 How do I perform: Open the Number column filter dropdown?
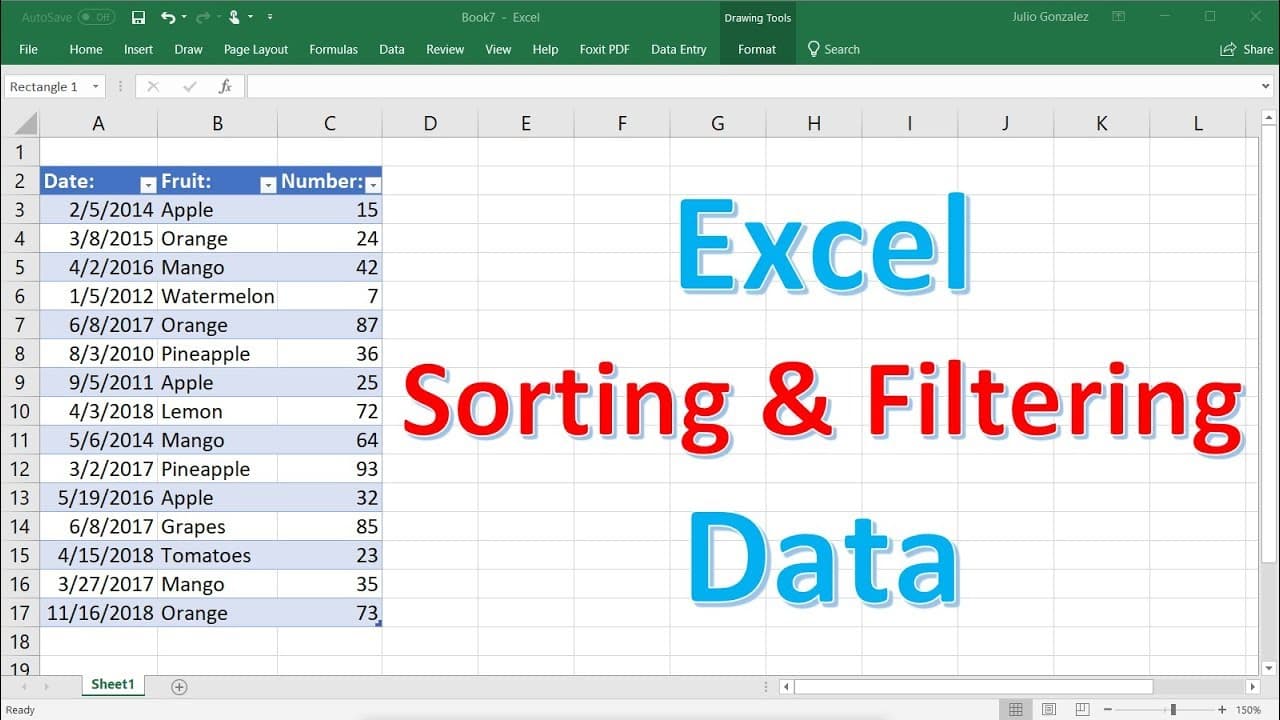pyautogui.click(x=373, y=185)
